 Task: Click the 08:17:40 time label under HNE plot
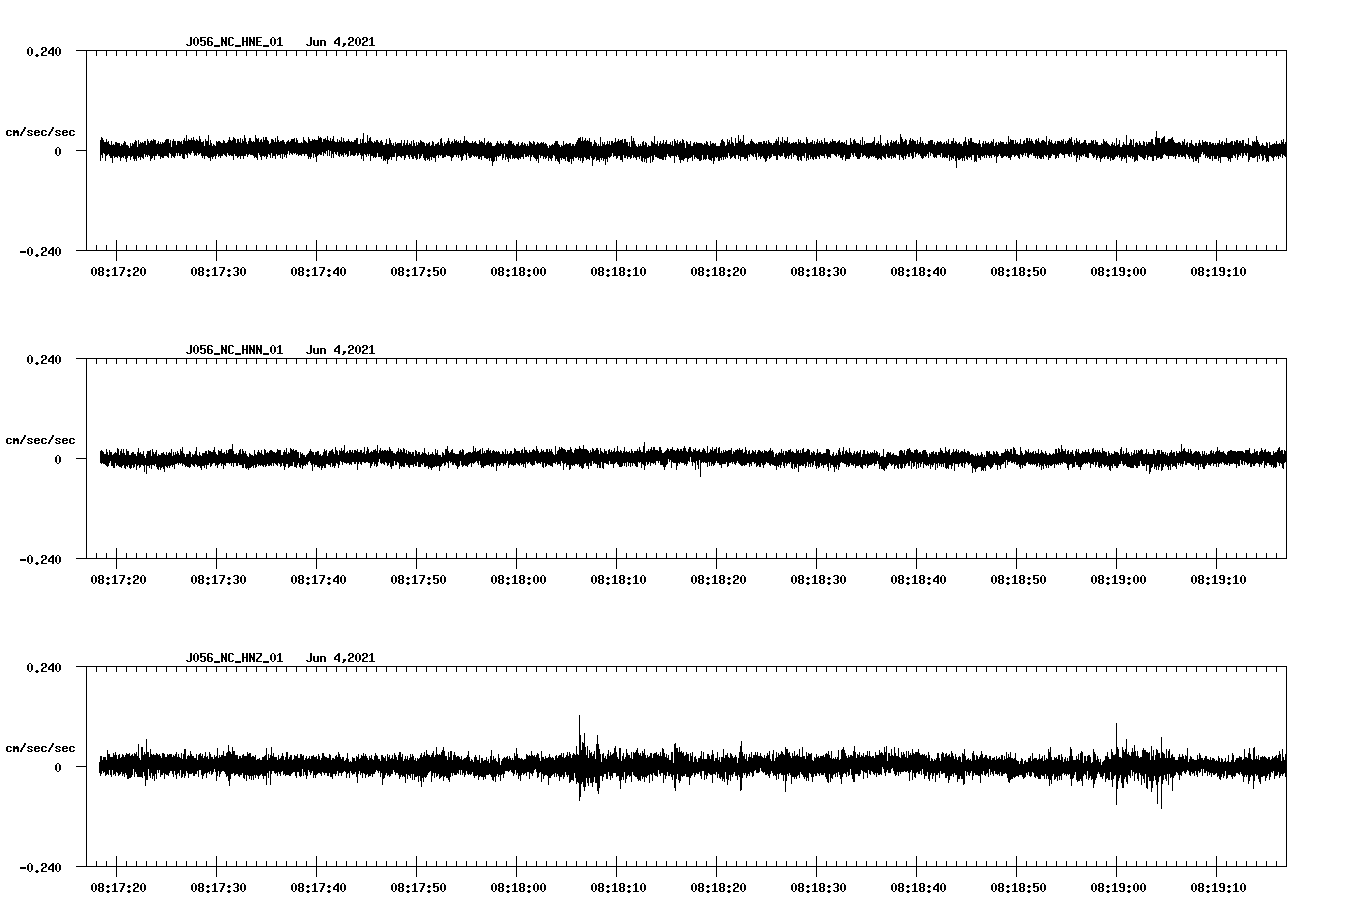point(318,272)
